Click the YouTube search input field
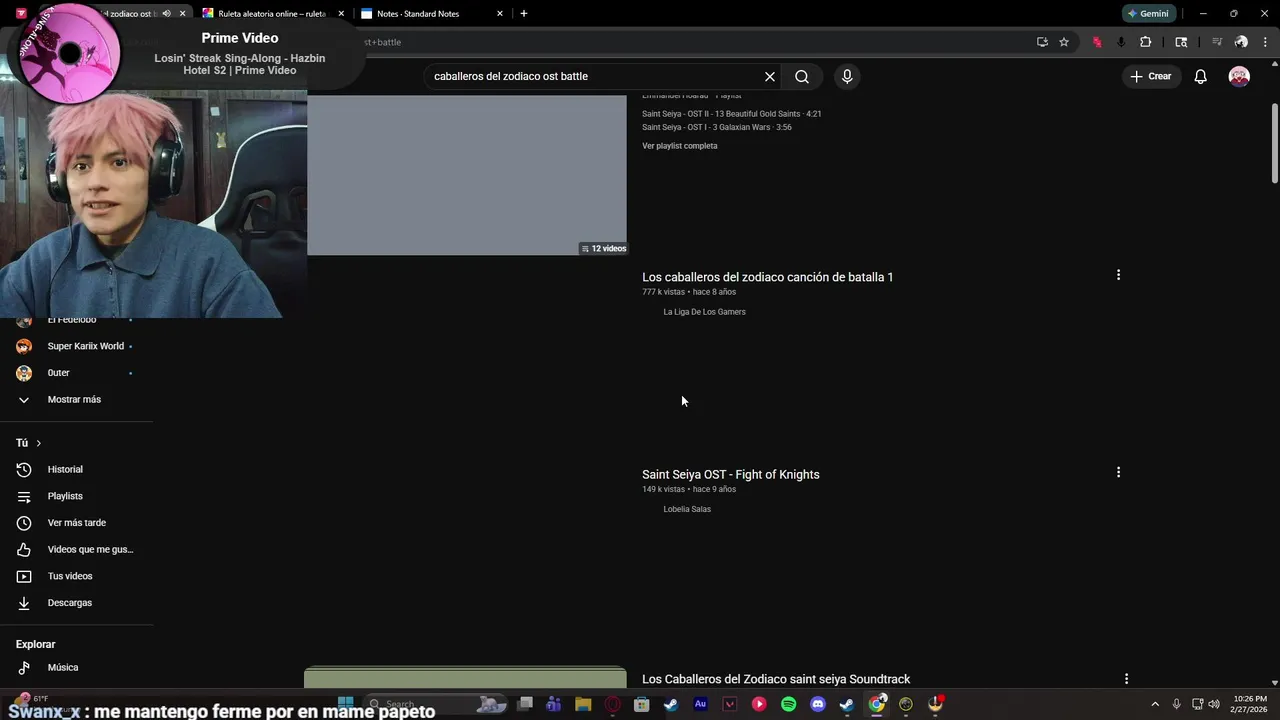Viewport: 1280px width, 720px height. (x=593, y=76)
